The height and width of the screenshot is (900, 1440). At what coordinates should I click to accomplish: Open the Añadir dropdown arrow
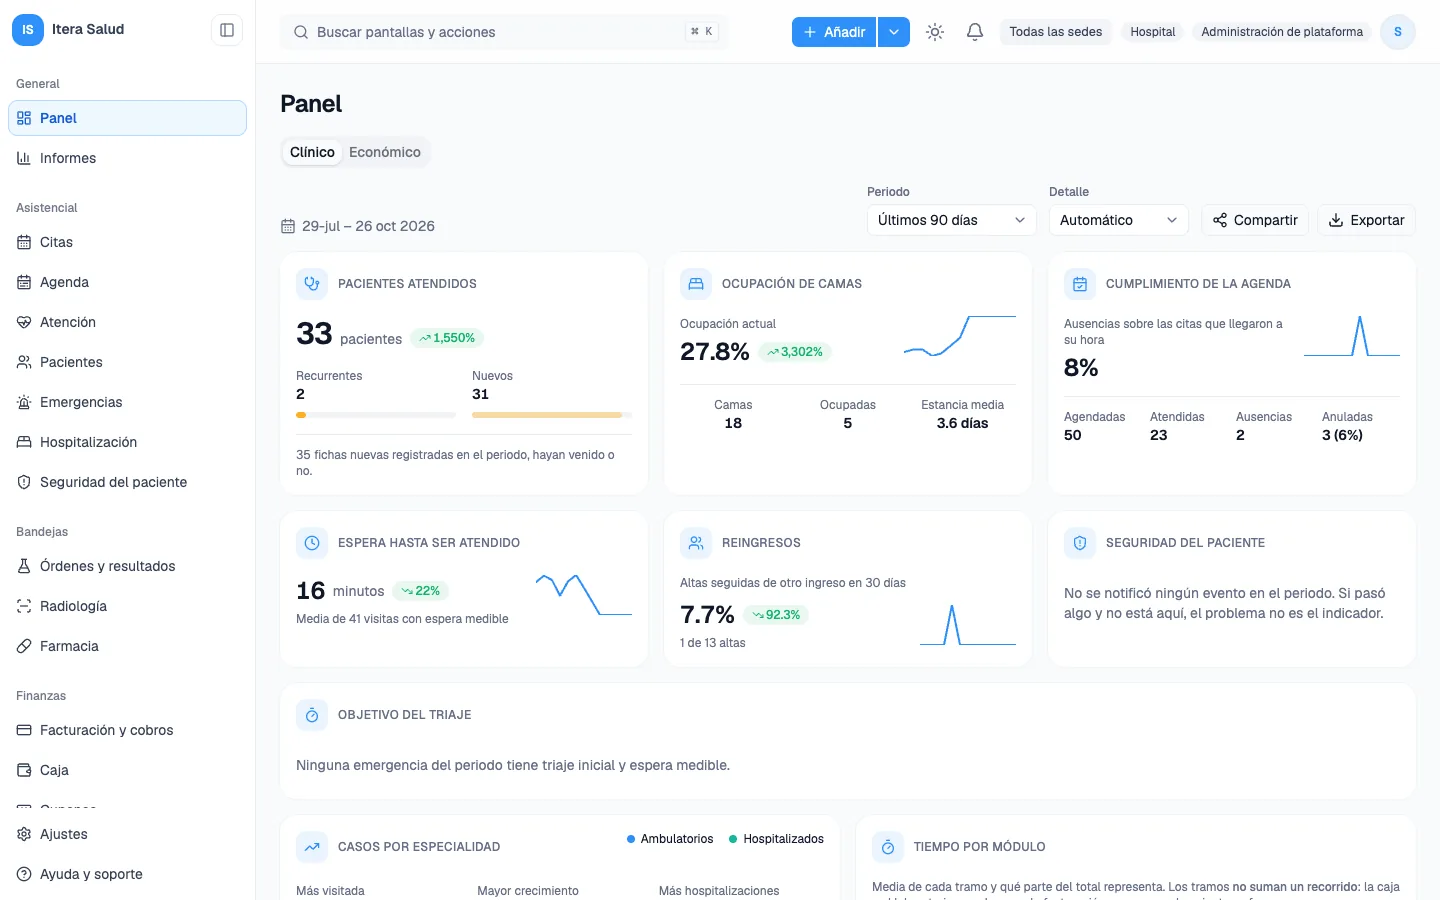click(x=894, y=32)
